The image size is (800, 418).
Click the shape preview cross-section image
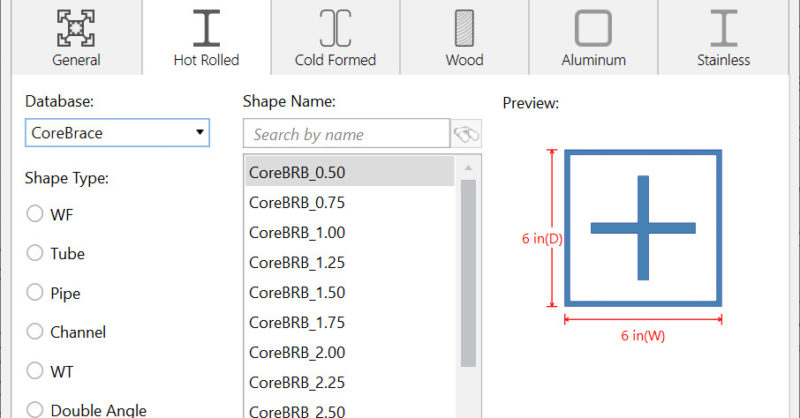(x=642, y=228)
